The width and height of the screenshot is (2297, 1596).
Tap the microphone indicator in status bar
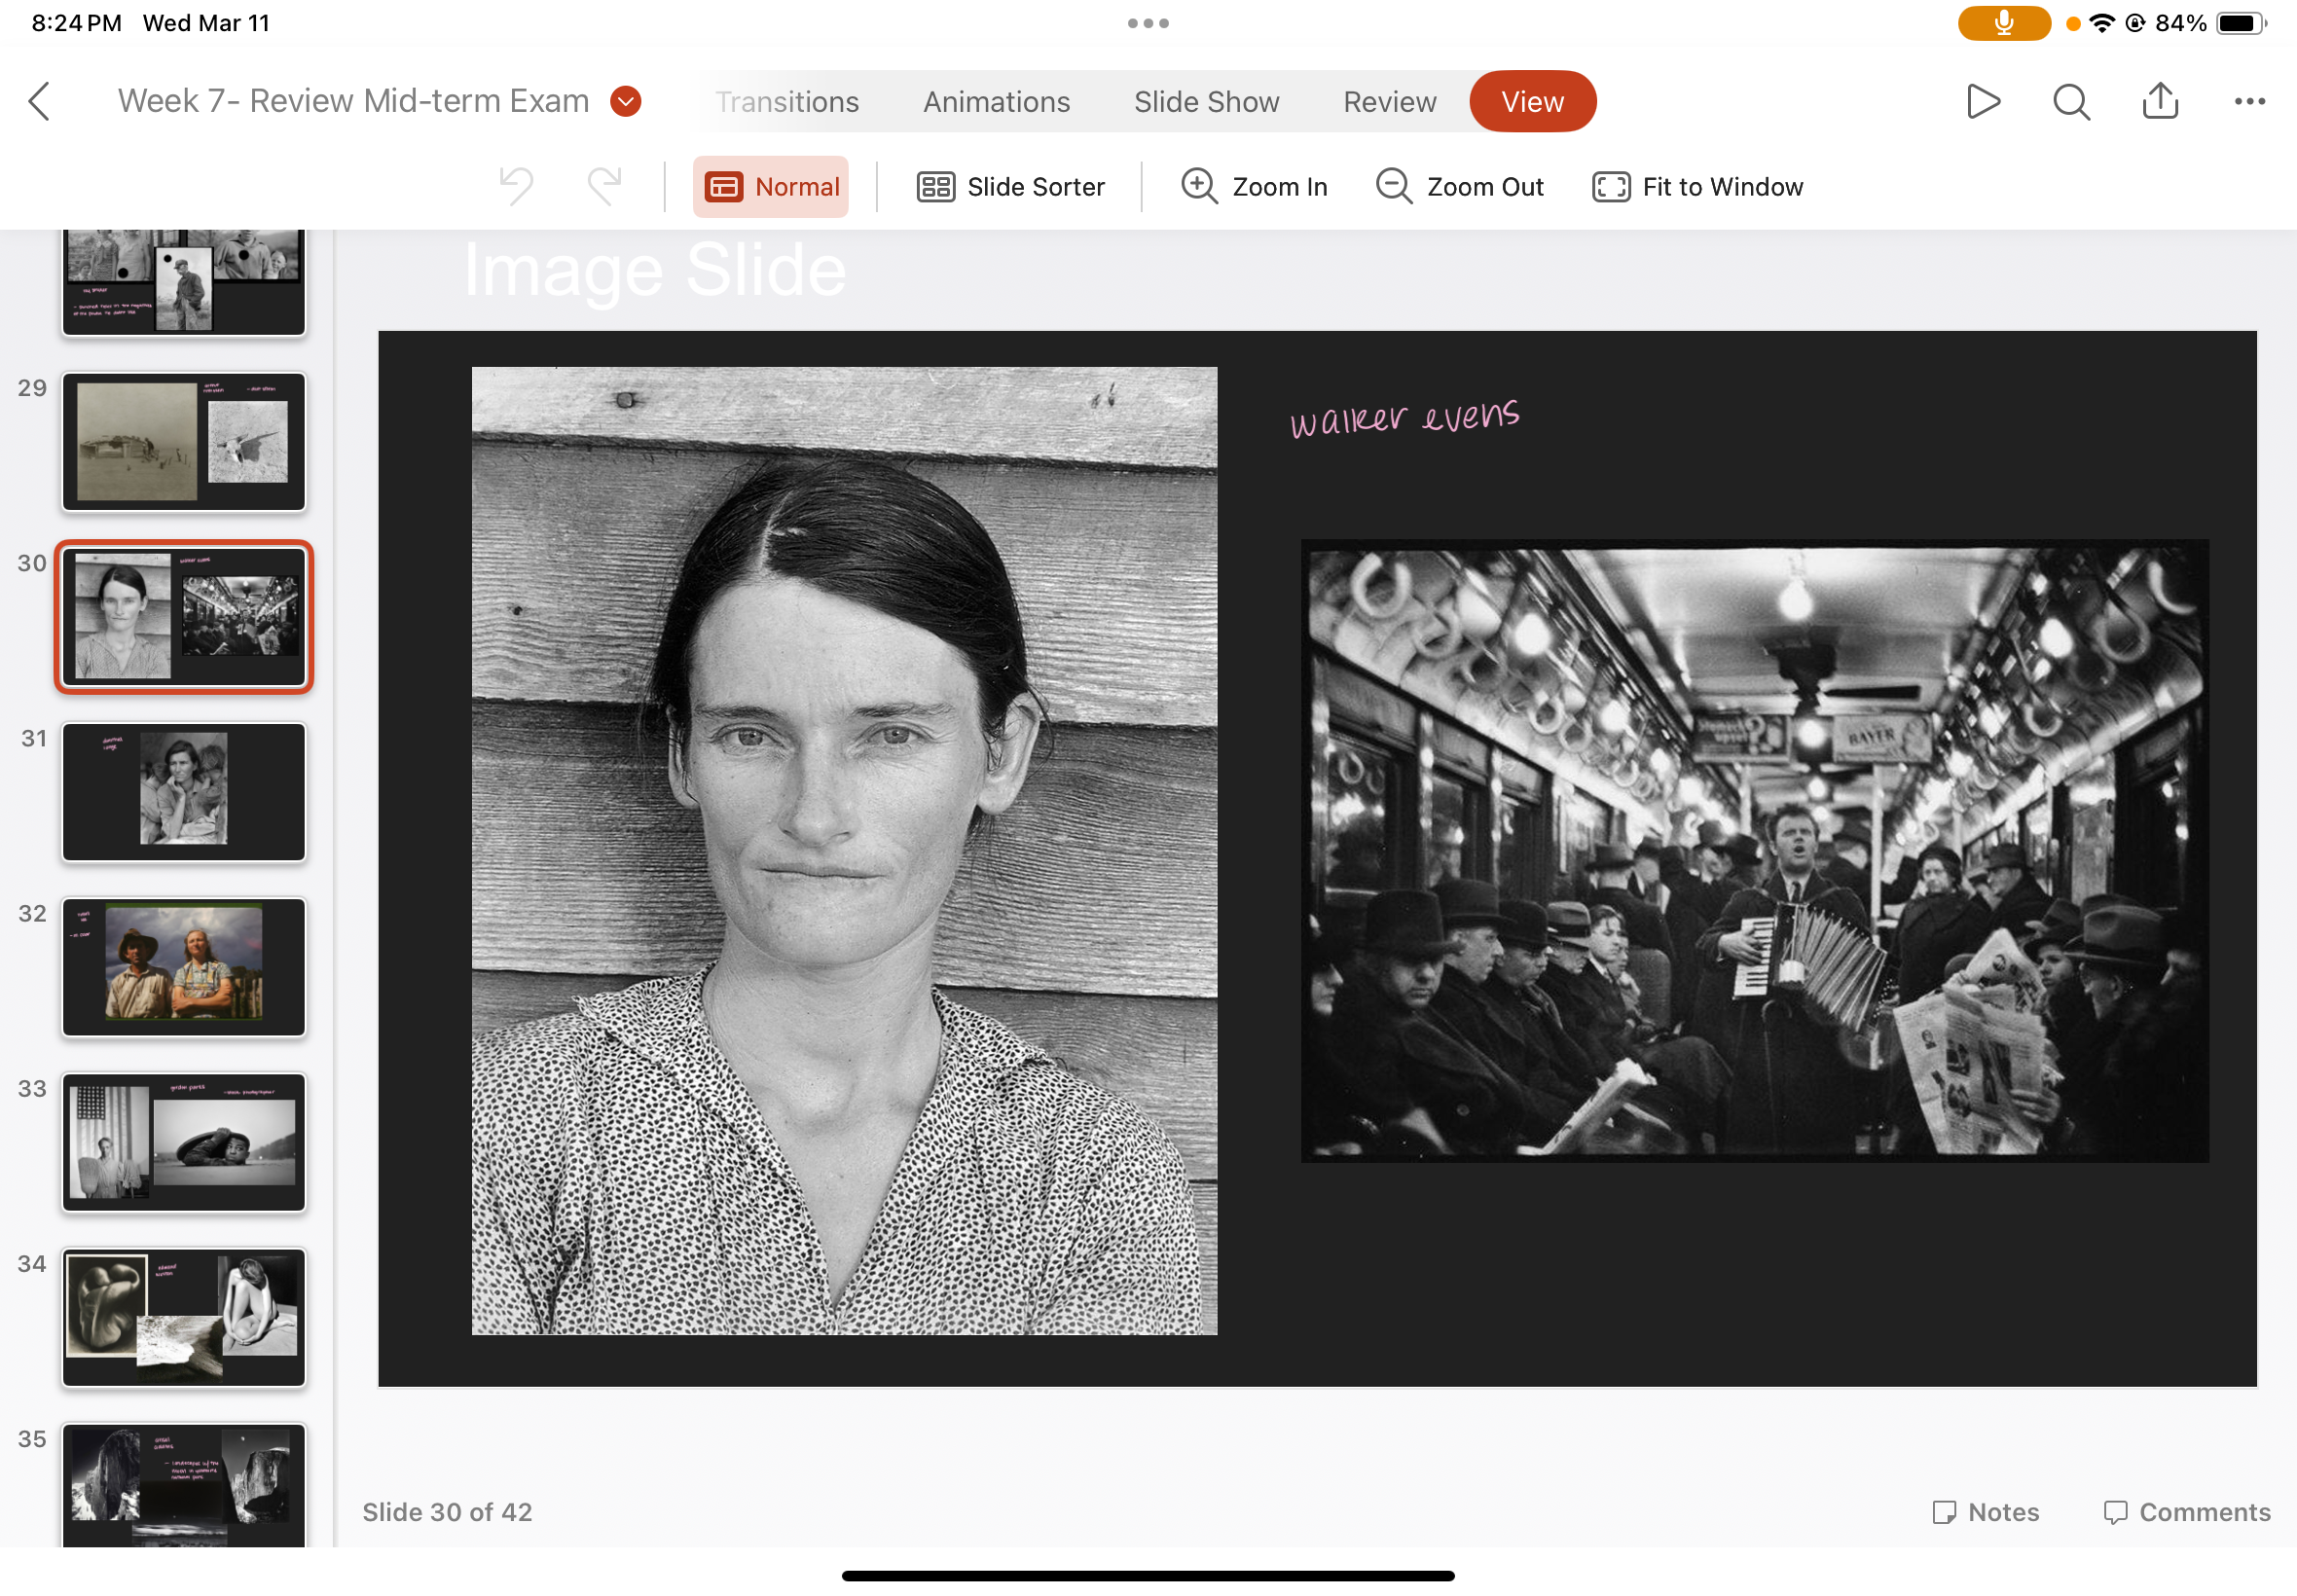2003,23
